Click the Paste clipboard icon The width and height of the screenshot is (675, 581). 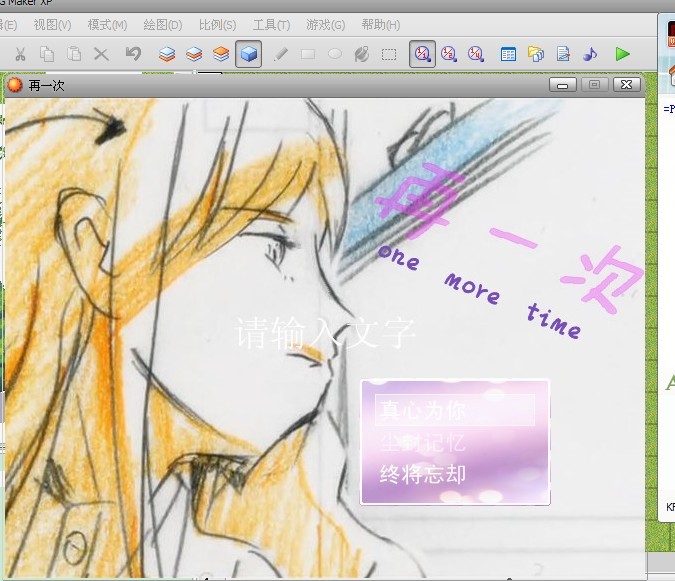(x=74, y=54)
